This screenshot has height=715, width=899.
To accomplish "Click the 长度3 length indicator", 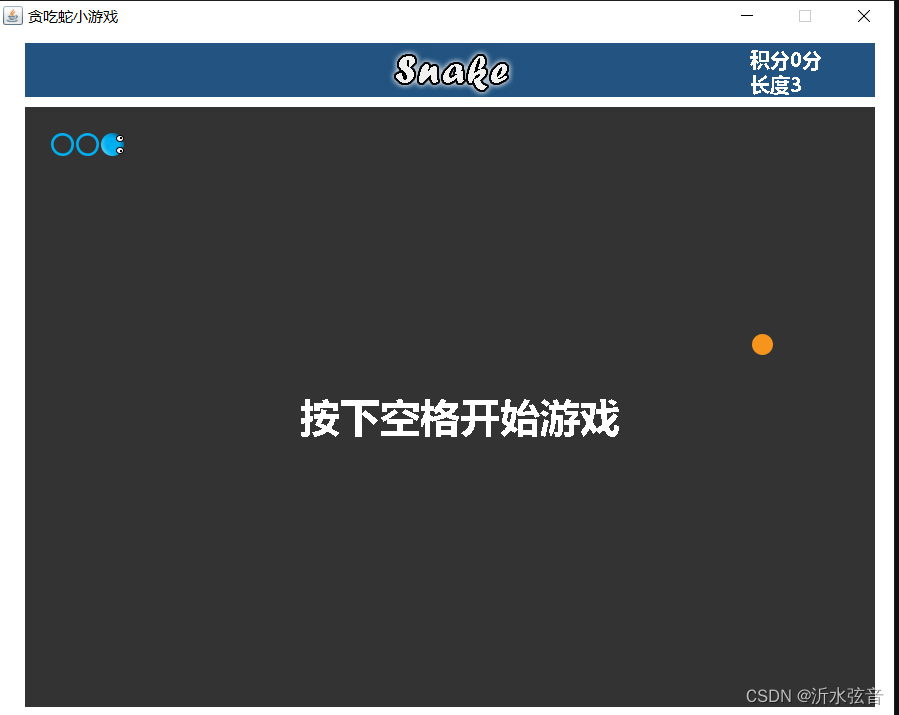I will [x=777, y=84].
